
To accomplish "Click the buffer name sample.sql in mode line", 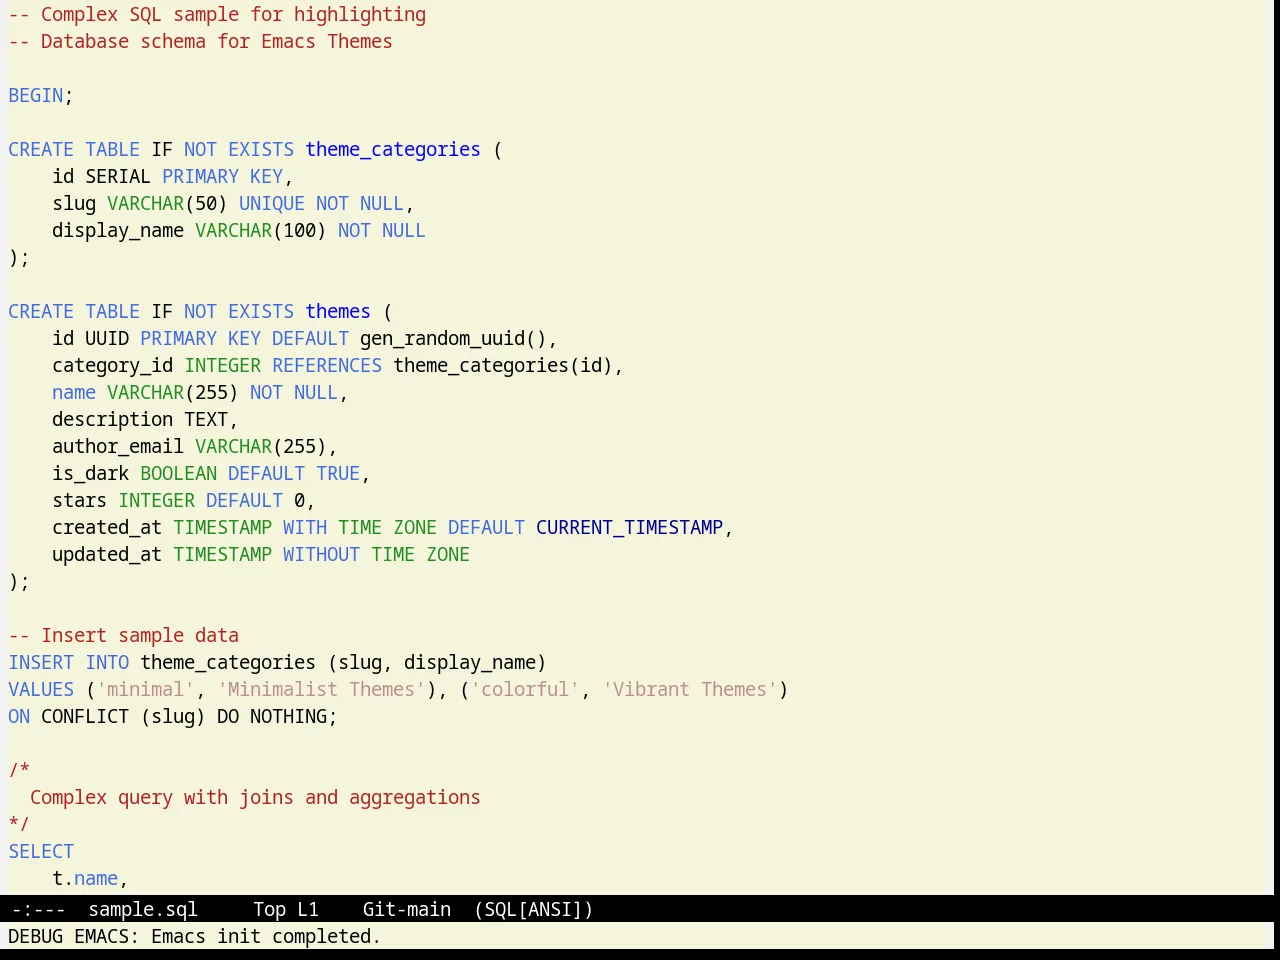I will click(x=143, y=909).
